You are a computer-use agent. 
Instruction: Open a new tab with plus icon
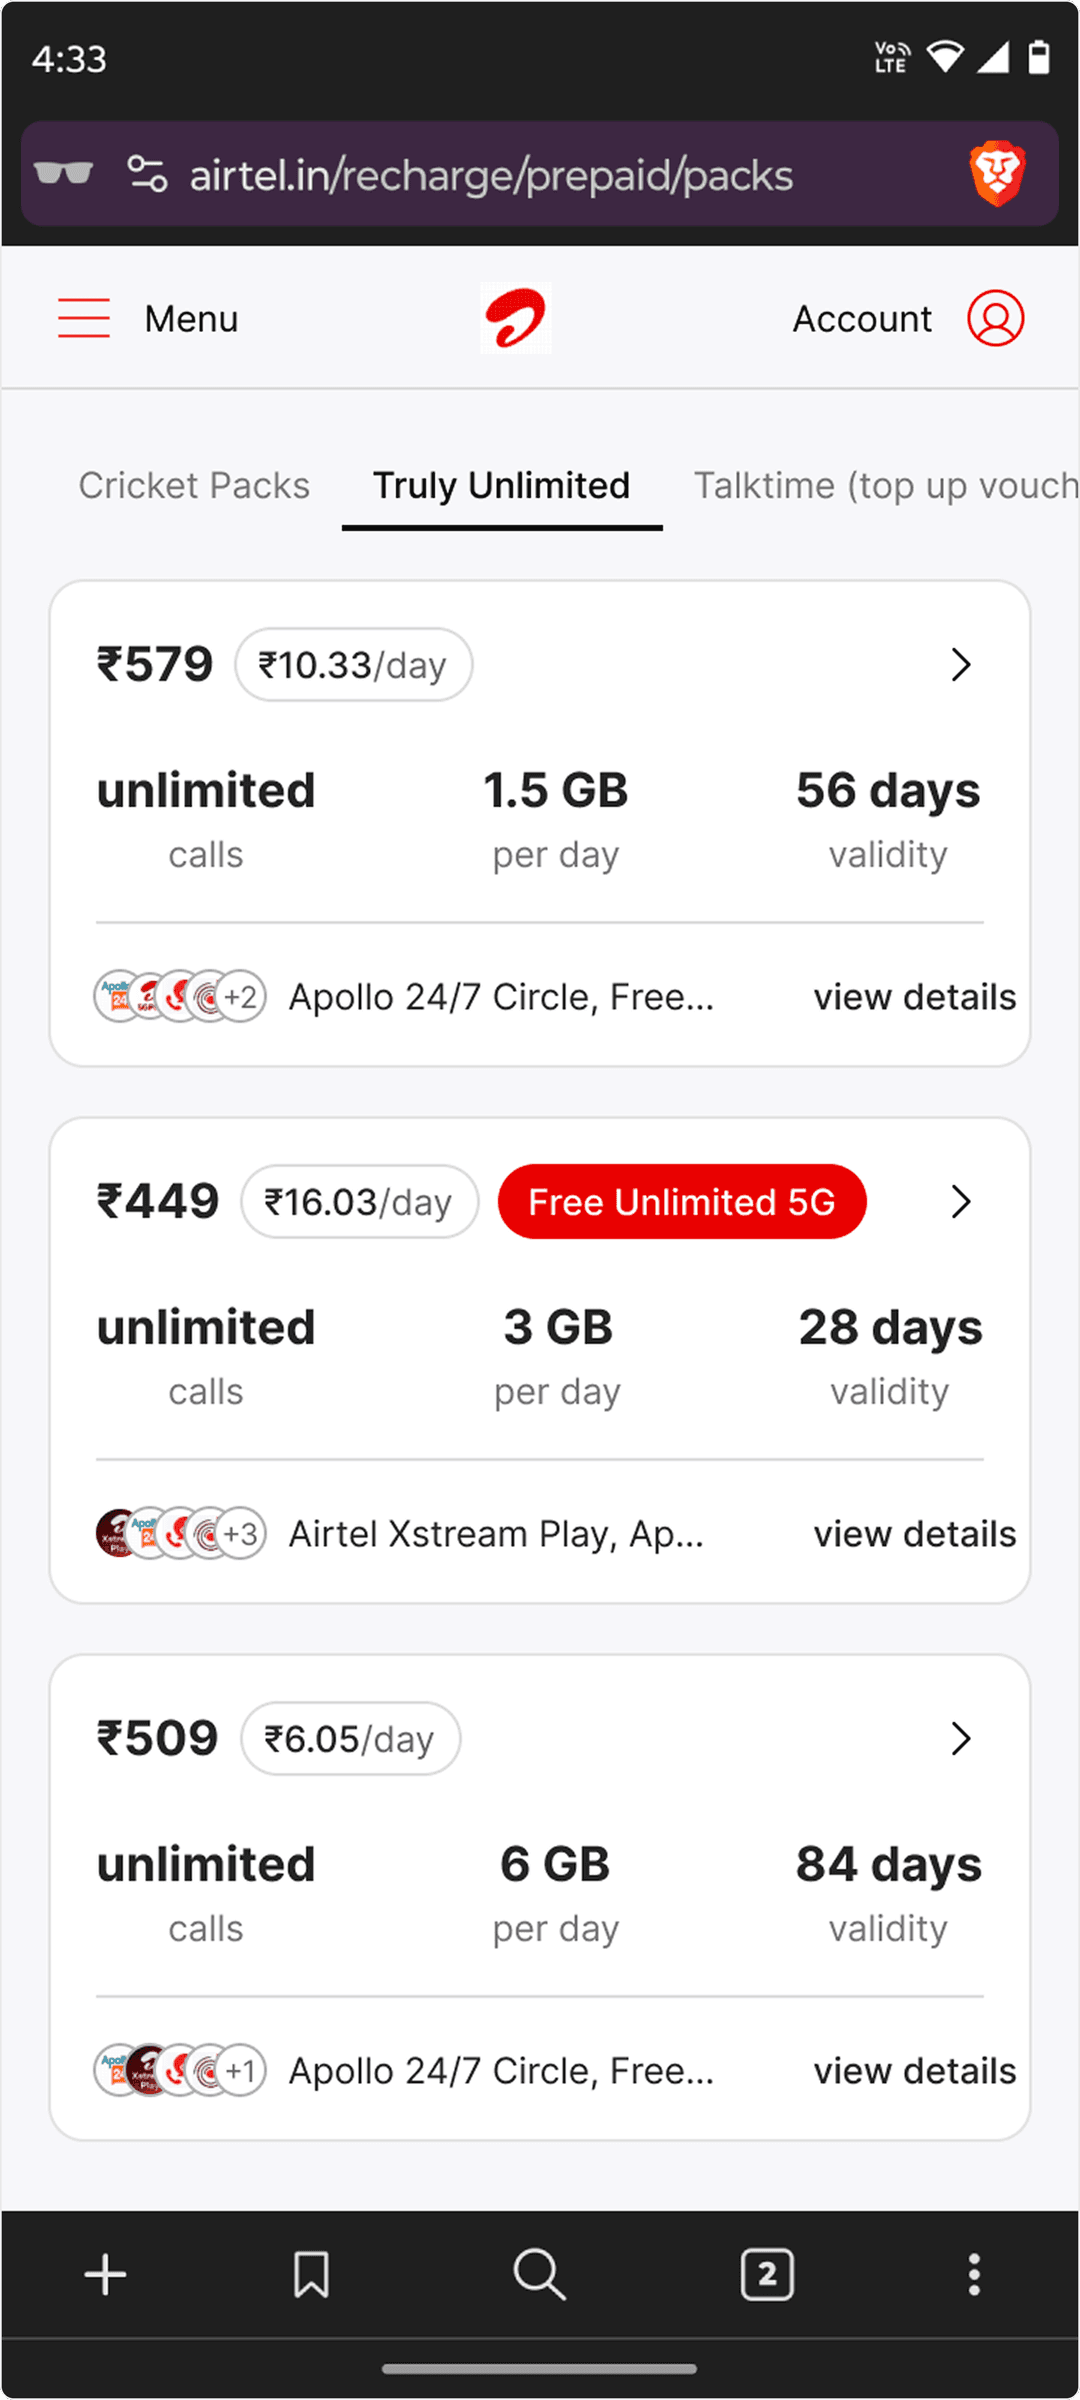coord(105,2275)
